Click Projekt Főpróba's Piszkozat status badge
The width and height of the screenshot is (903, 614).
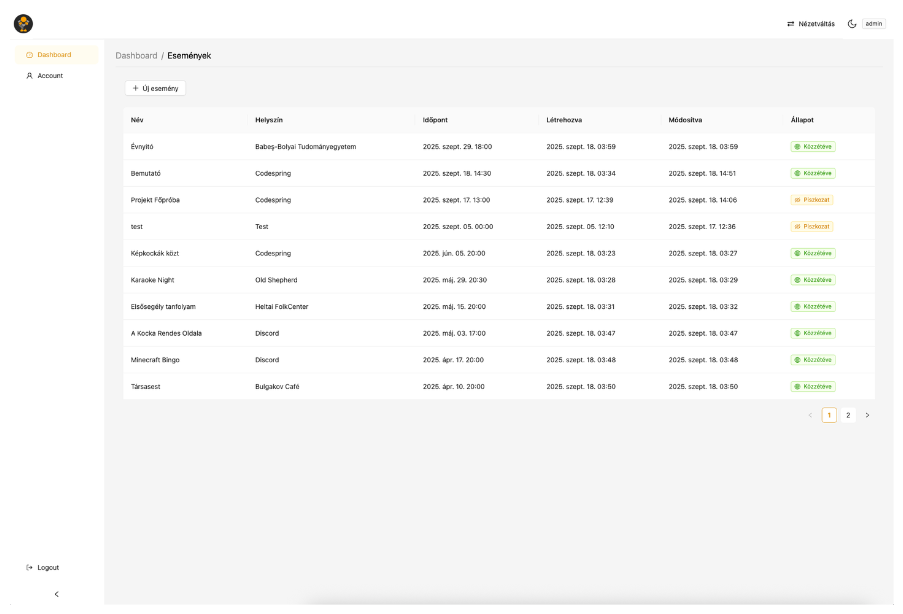(812, 200)
